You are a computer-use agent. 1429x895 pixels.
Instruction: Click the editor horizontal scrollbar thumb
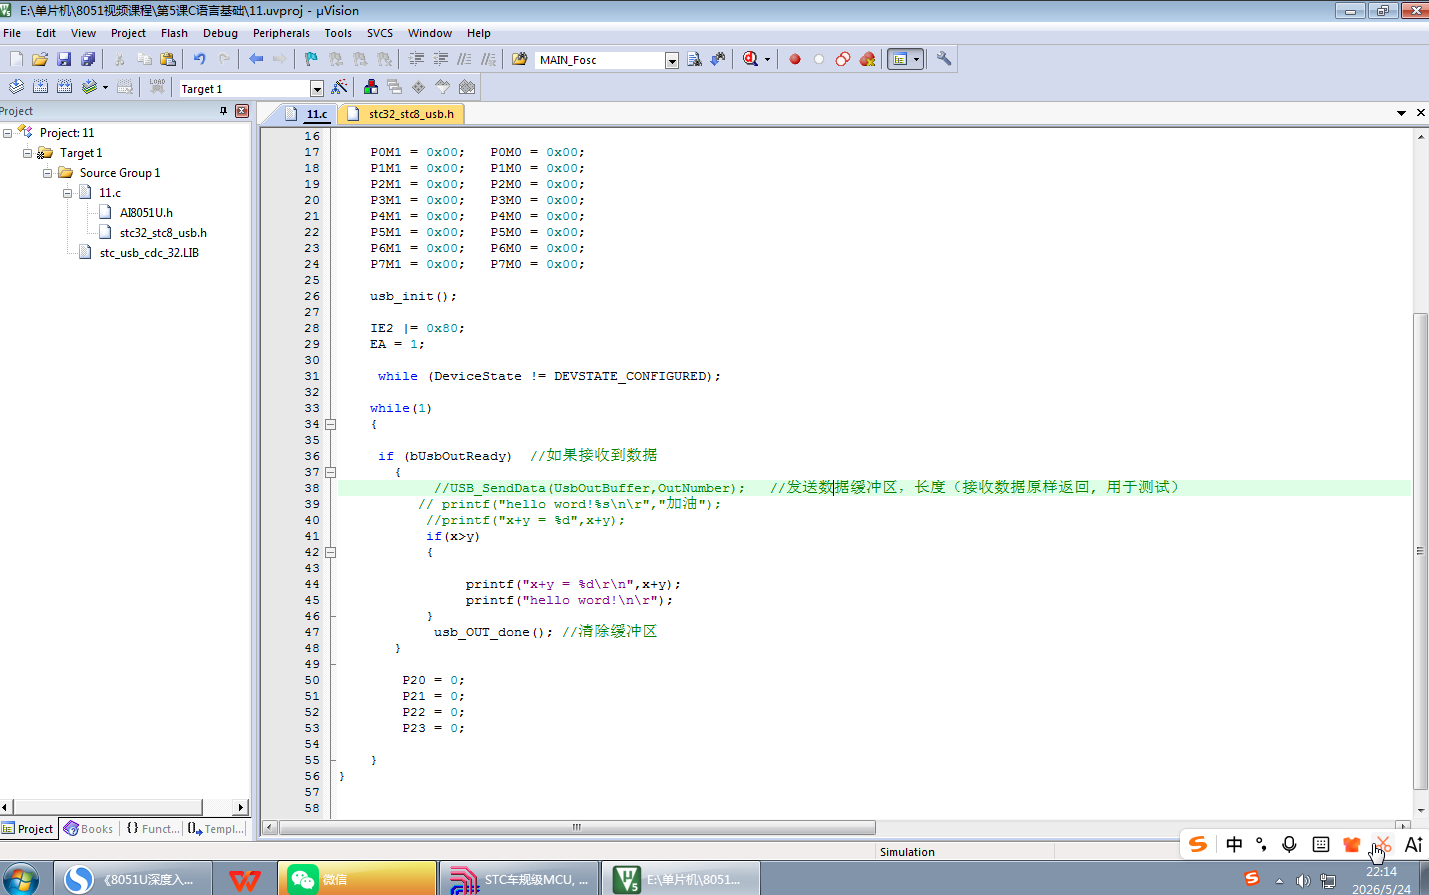[577, 828]
